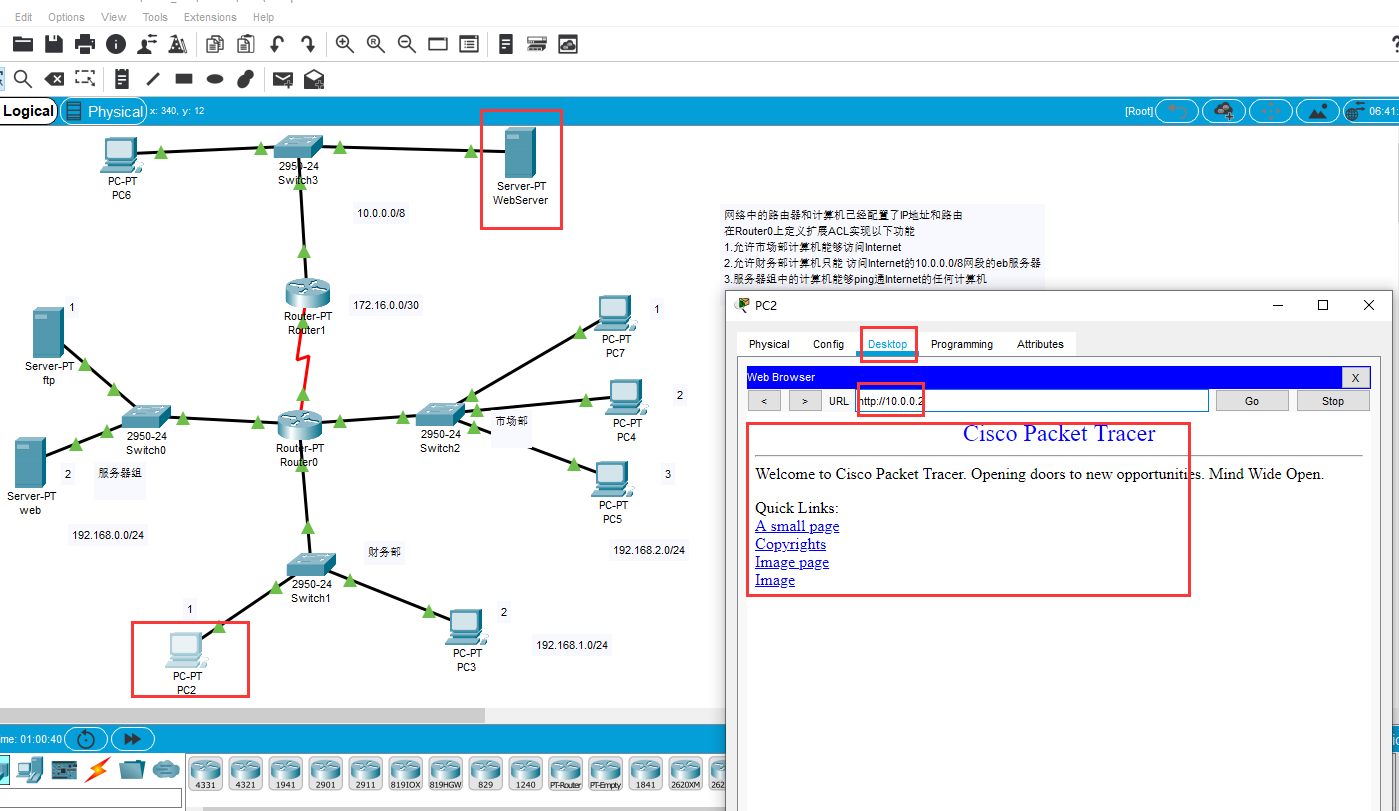This screenshot has height=811, width=1399.
Task: Select the Delete tool
Action: click(54, 78)
